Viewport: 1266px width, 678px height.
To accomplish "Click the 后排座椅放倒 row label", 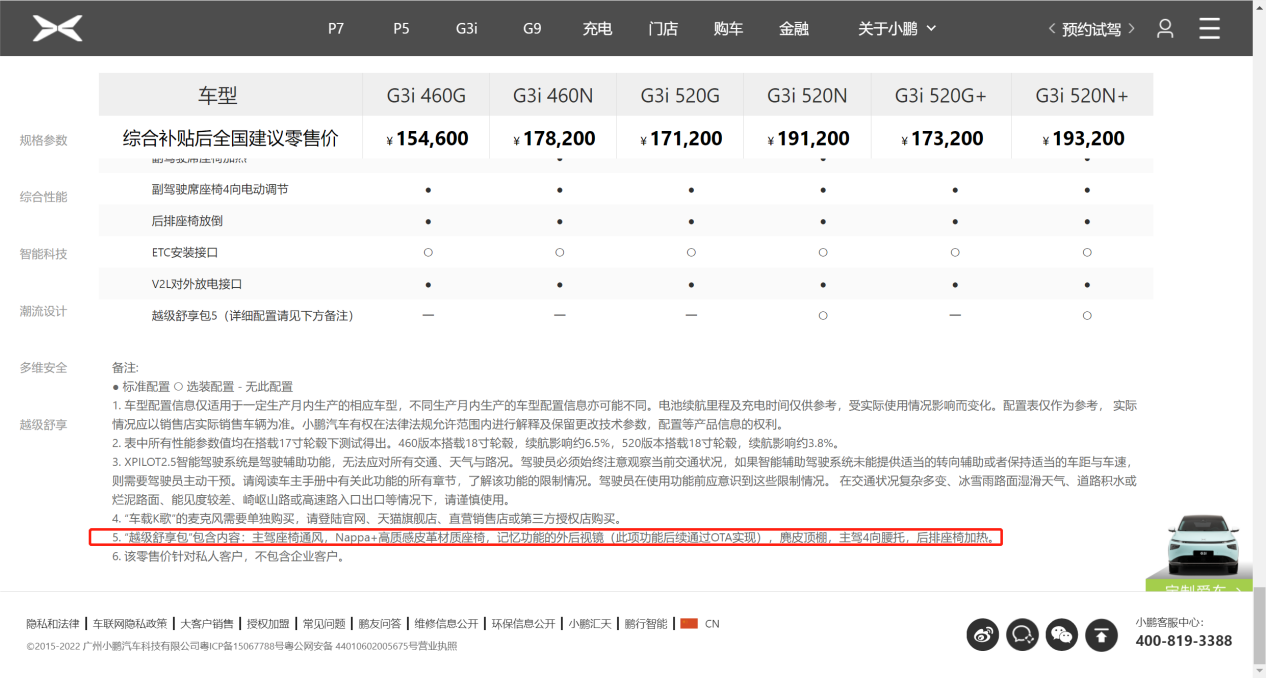I will tap(189, 221).
